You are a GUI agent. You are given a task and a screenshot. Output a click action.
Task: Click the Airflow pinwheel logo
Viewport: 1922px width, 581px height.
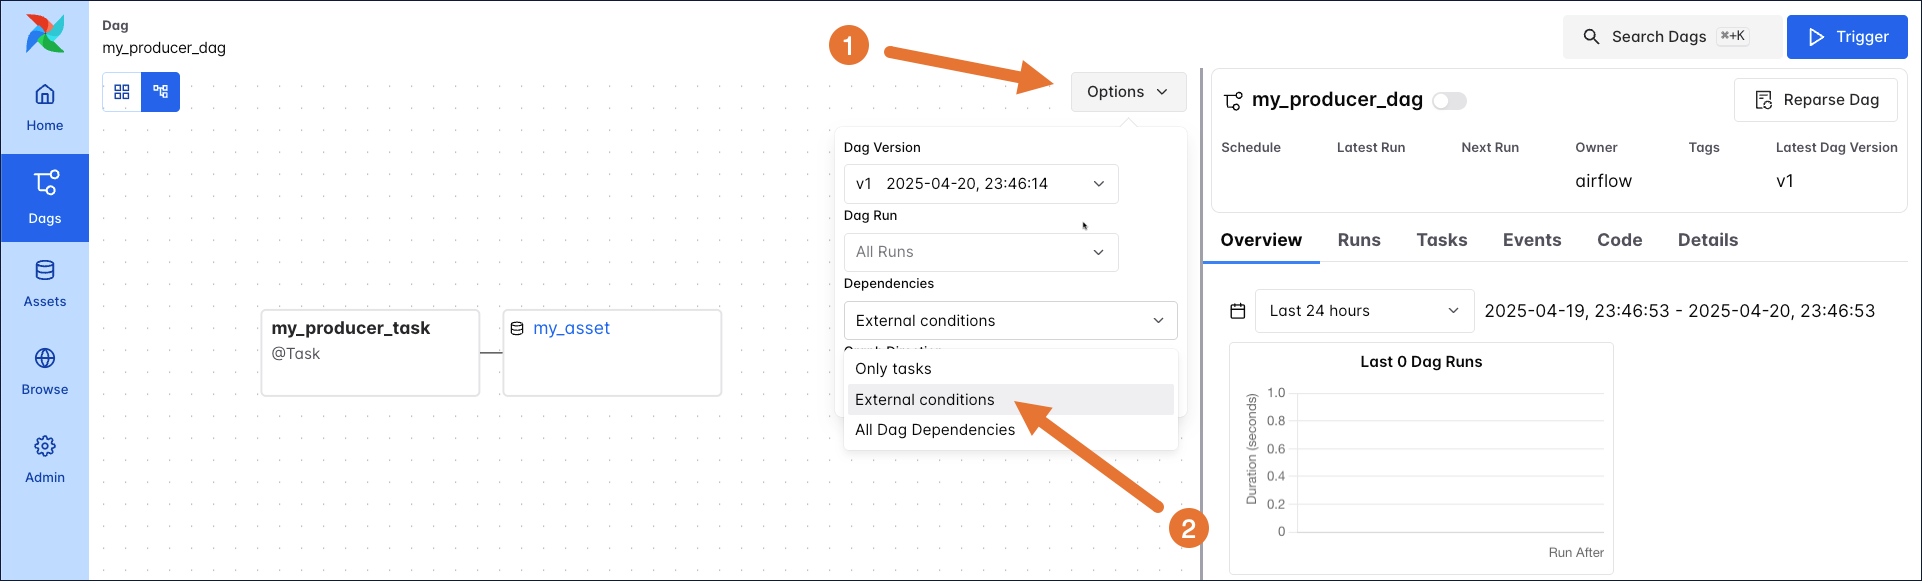(45, 34)
